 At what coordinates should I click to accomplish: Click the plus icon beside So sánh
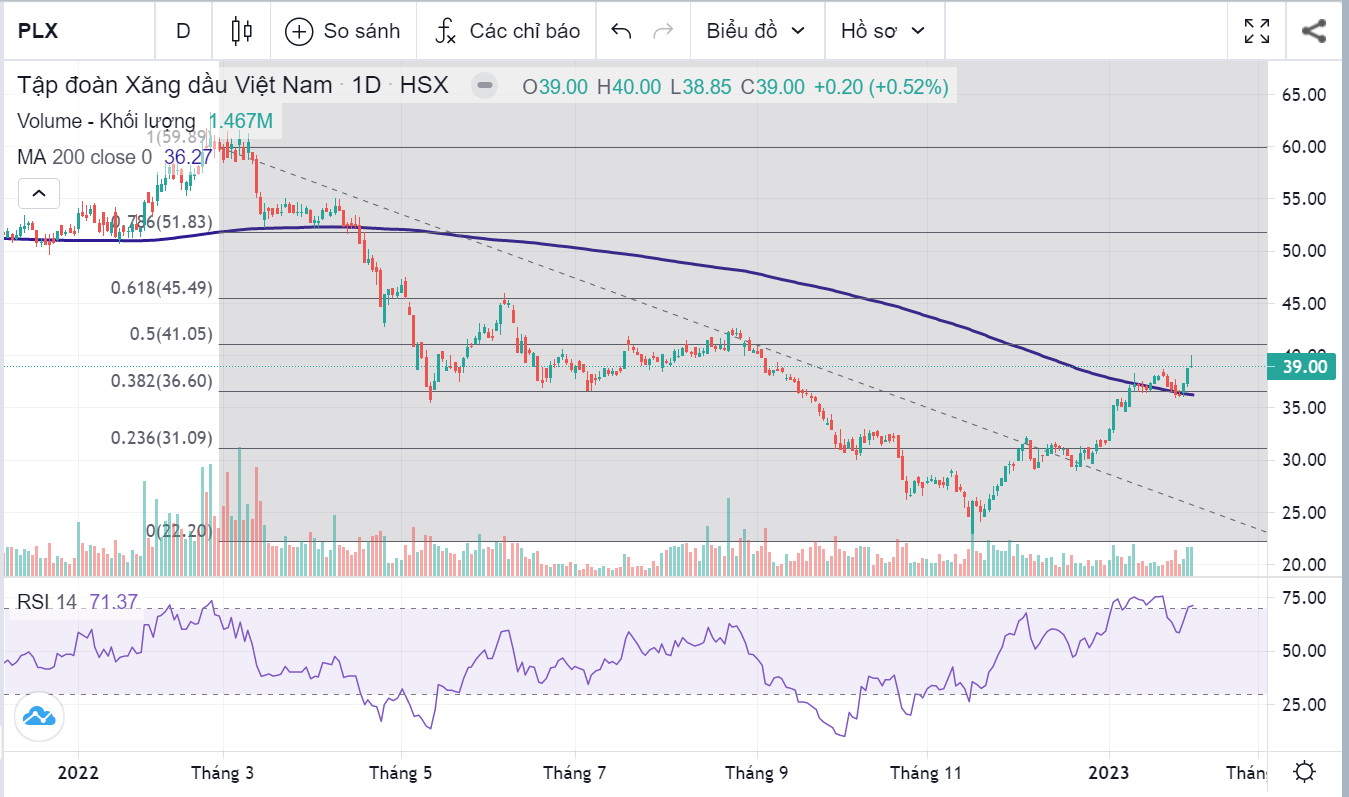coord(299,31)
